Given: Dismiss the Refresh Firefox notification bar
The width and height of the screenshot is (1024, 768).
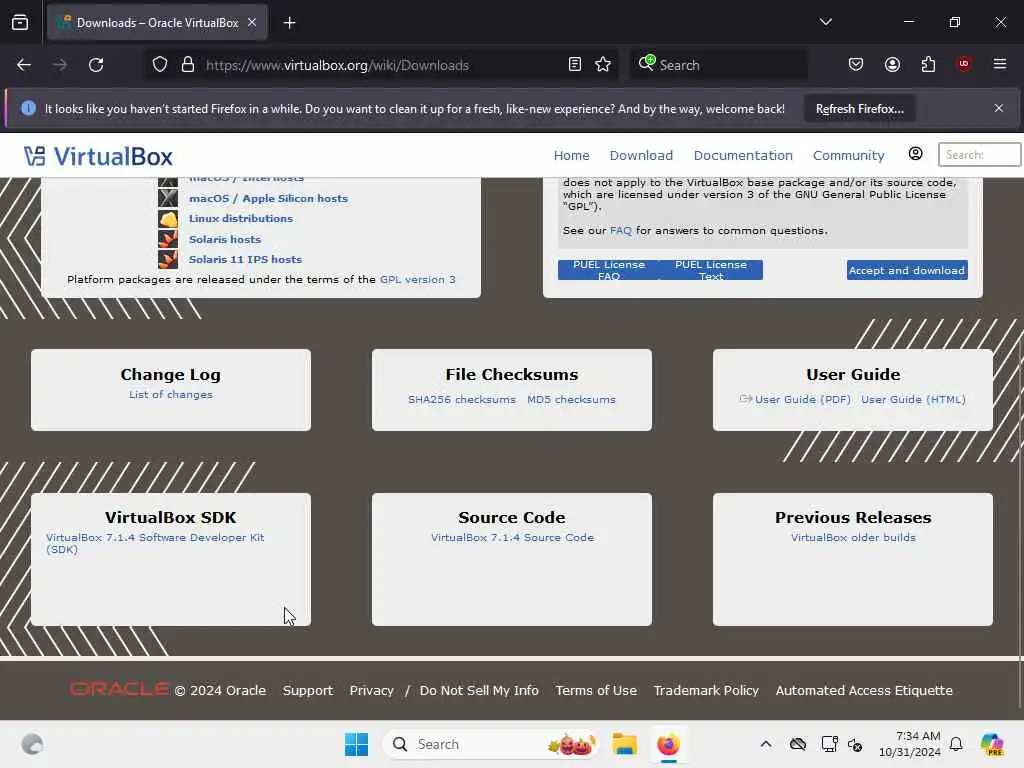Looking at the screenshot, I should [x=999, y=108].
